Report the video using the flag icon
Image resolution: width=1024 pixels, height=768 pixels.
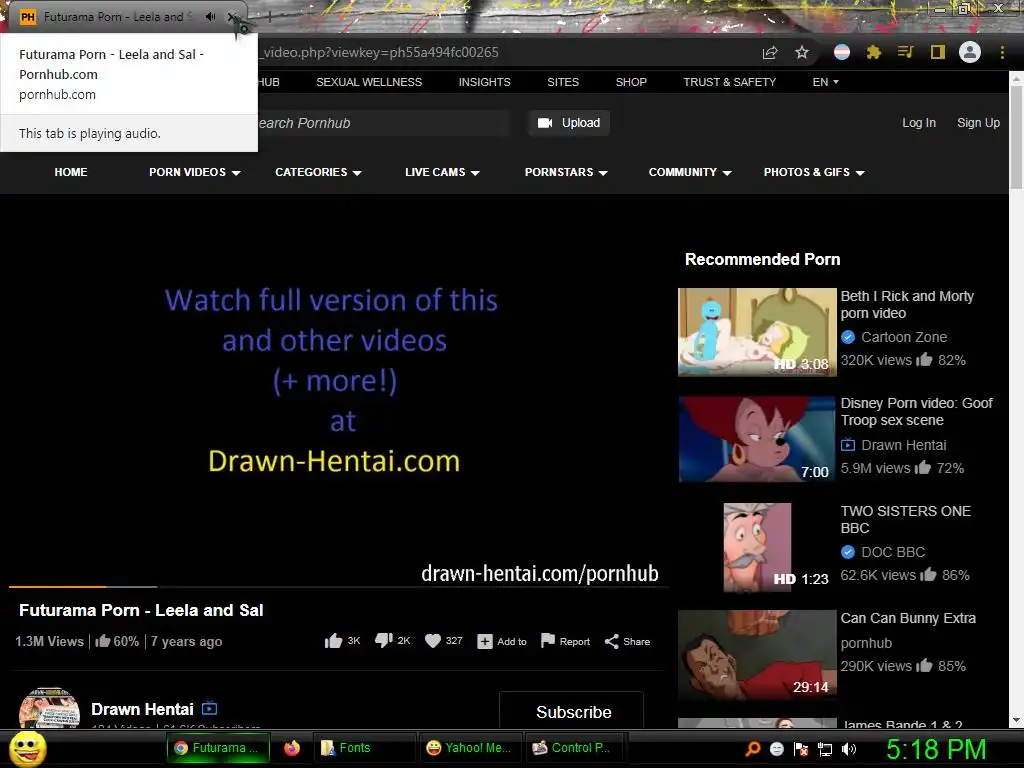pos(547,641)
